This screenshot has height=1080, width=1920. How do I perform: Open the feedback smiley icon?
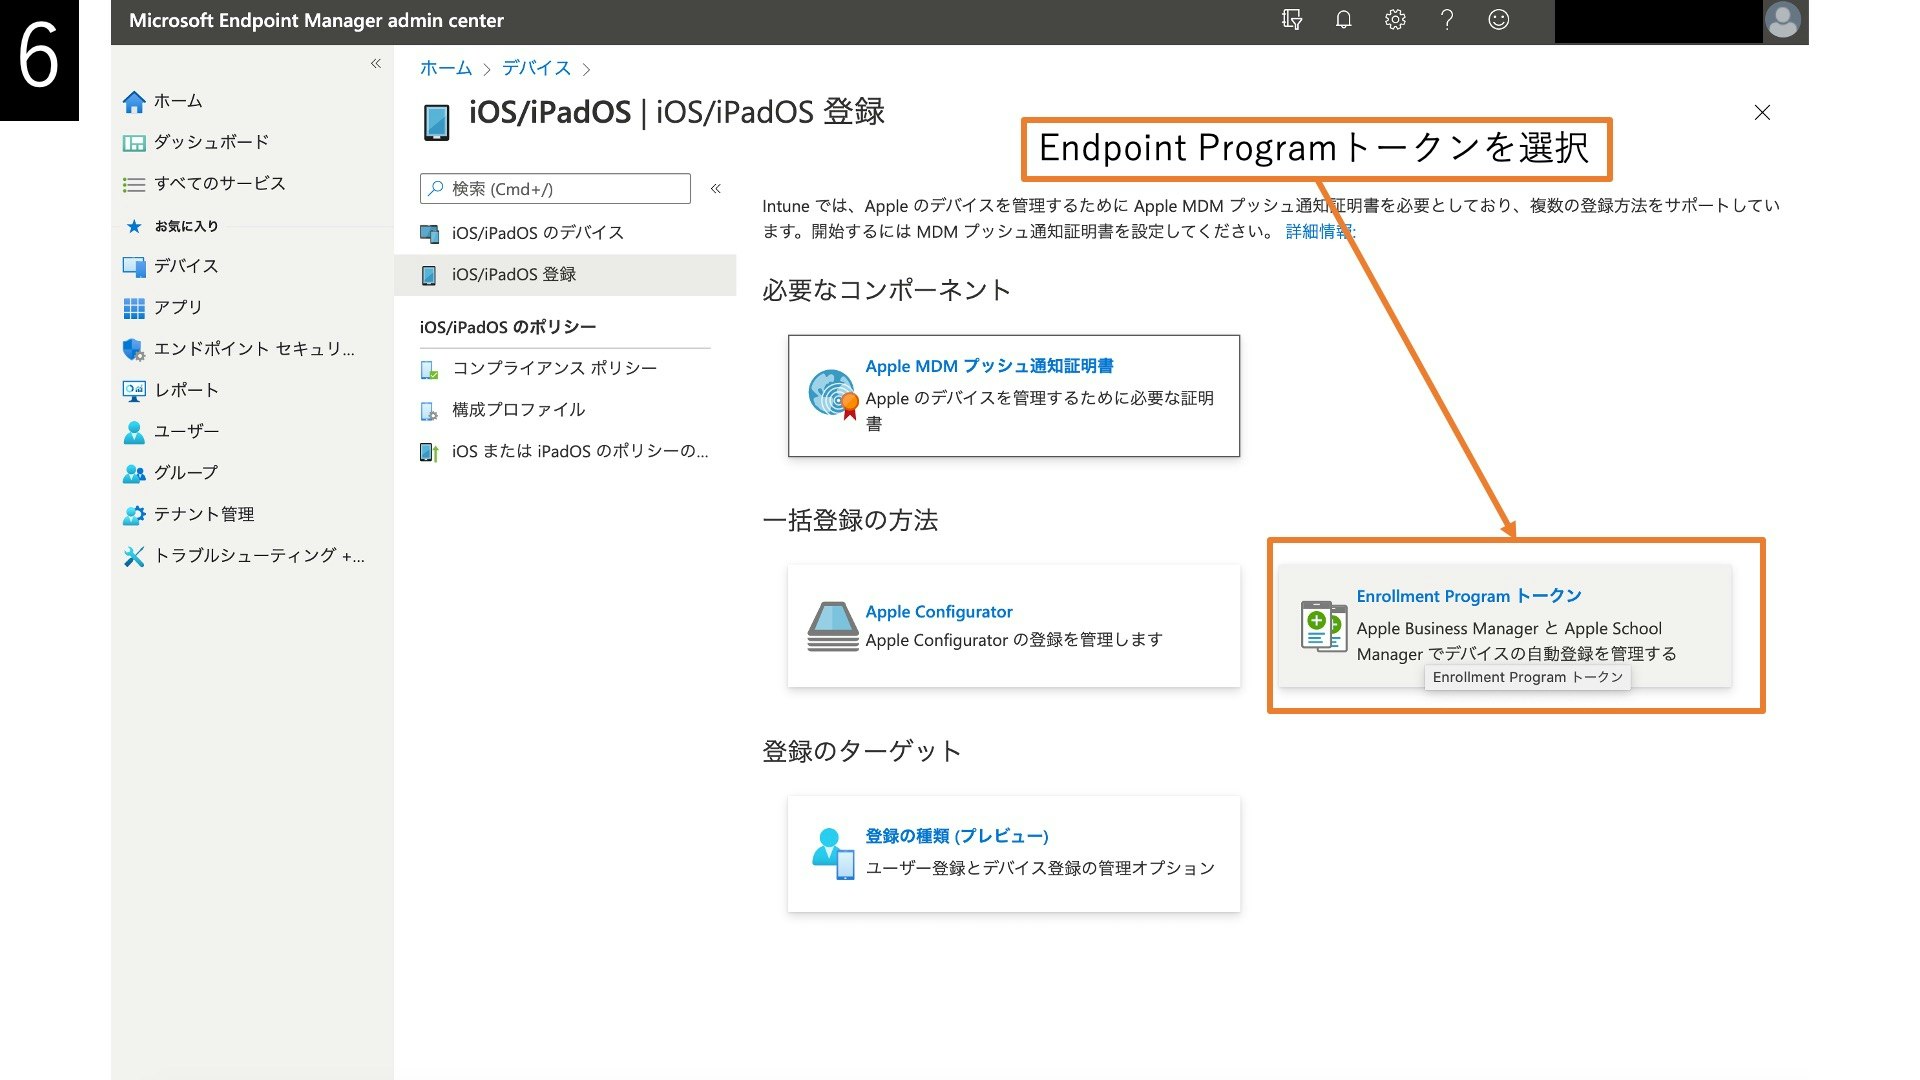pyautogui.click(x=1498, y=20)
